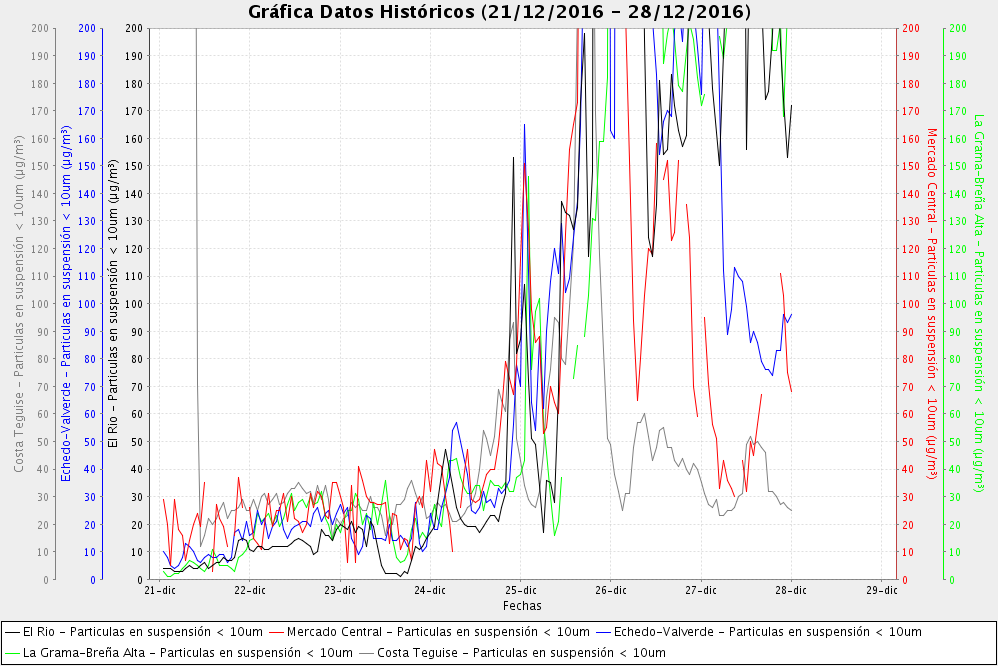Select the Echedo-Valverde legend entry text
The width and height of the screenshot is (998, 666).
click(767, 632)
